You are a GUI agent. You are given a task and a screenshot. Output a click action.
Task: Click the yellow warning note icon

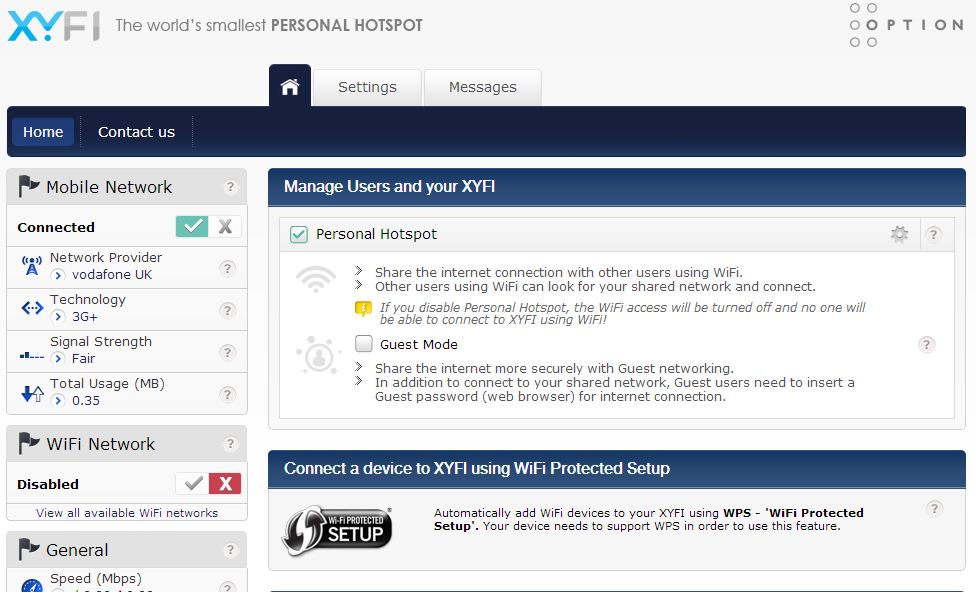pos(363,309)
